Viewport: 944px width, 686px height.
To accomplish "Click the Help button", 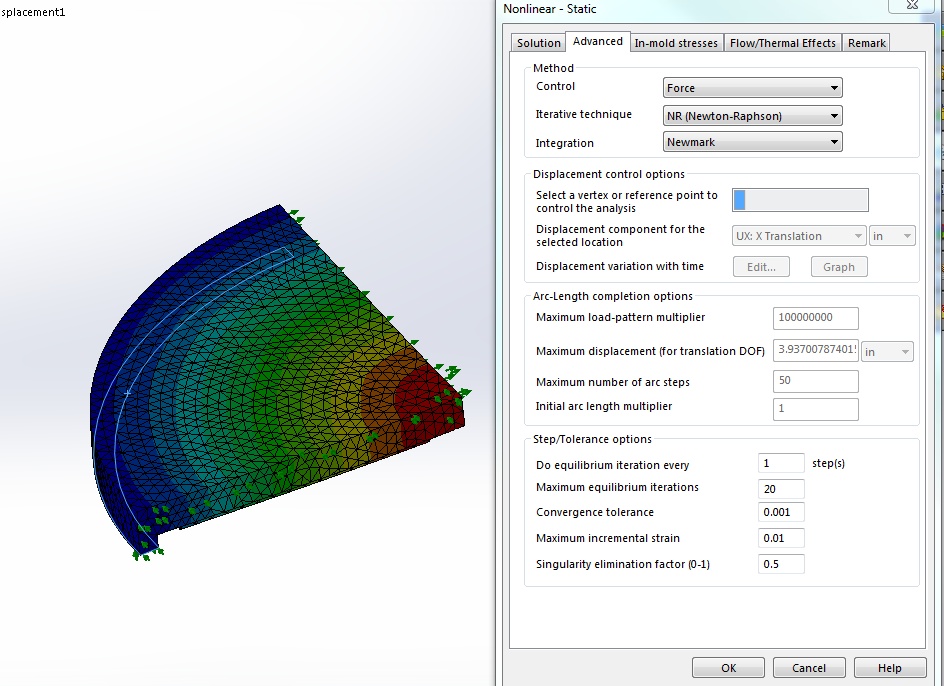I will click(890, 667).
